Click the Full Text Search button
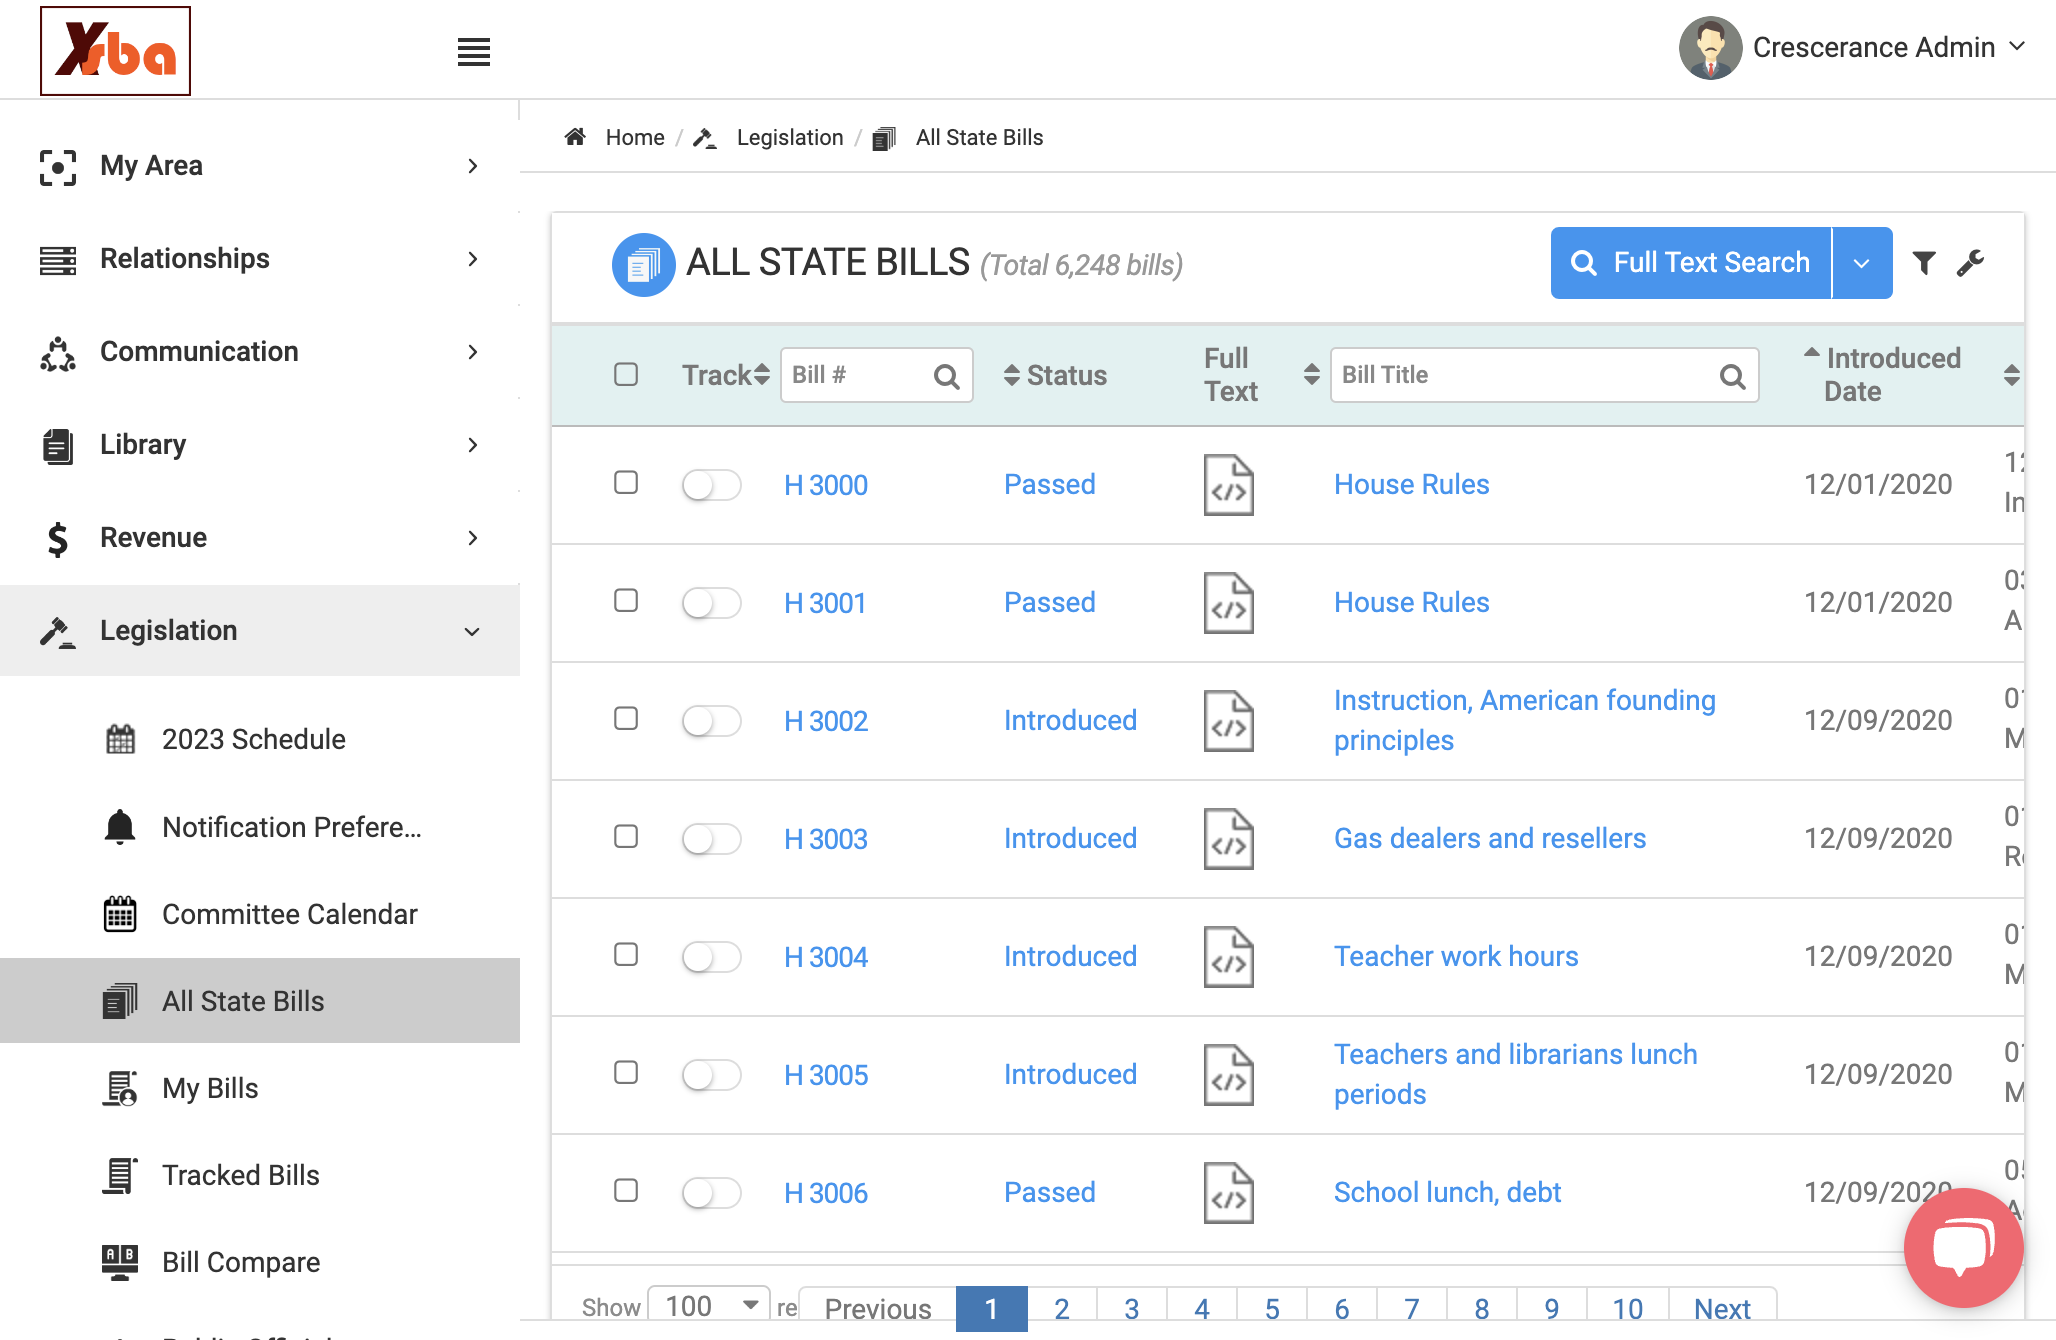The height and width of the screenshot is (1340, 2056). click(1691, 263)
